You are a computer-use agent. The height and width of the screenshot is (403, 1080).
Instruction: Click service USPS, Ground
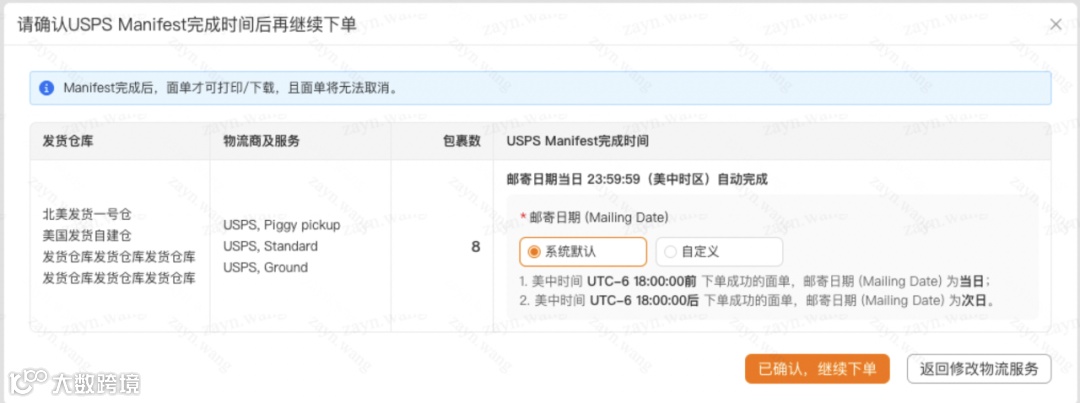(265, 267)
